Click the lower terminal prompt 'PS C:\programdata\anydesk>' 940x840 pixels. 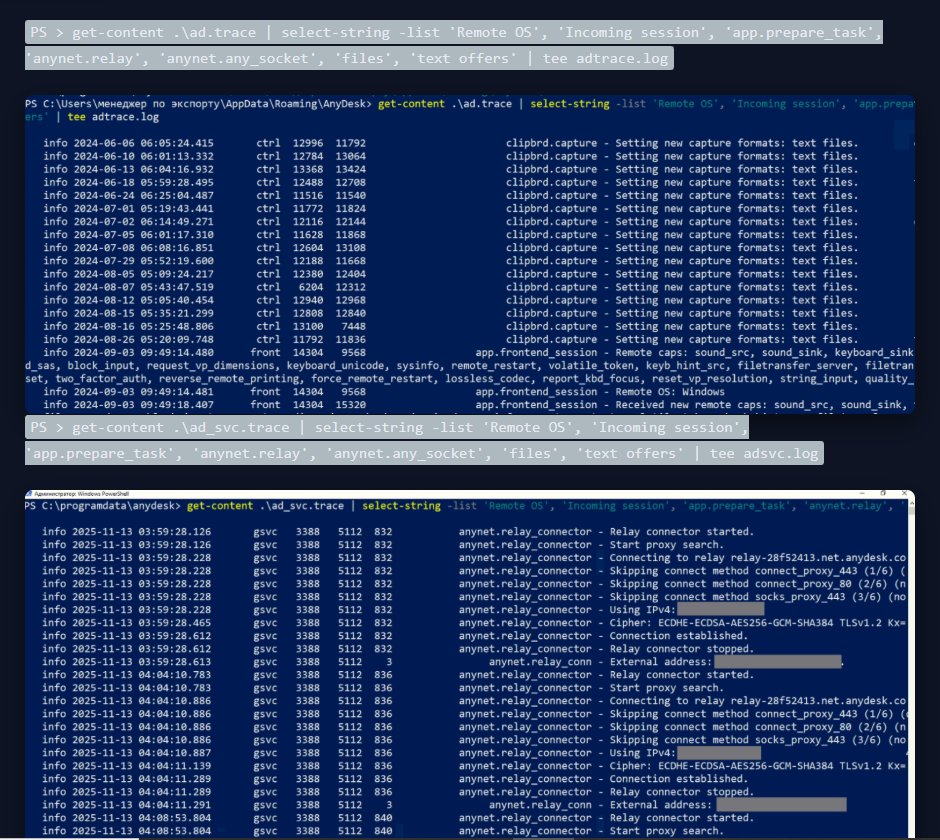(x=103, y=506)
